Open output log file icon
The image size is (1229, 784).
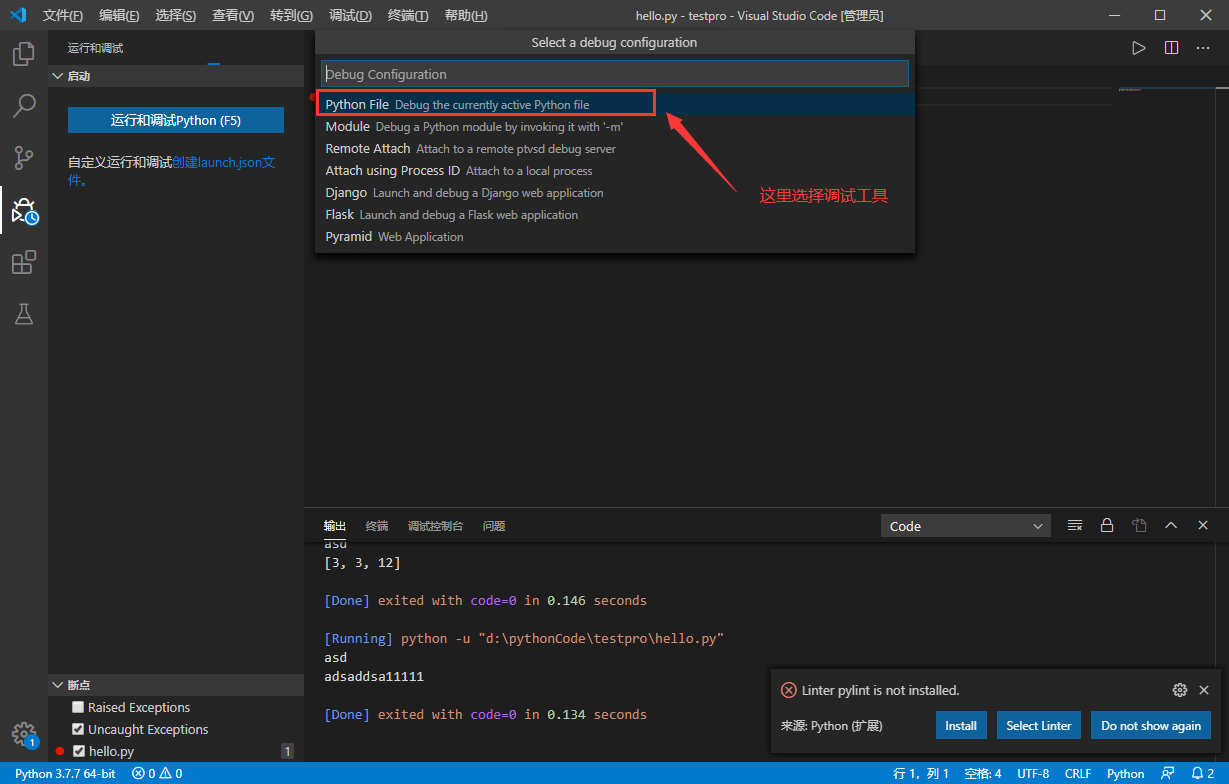coord(1139,525)
